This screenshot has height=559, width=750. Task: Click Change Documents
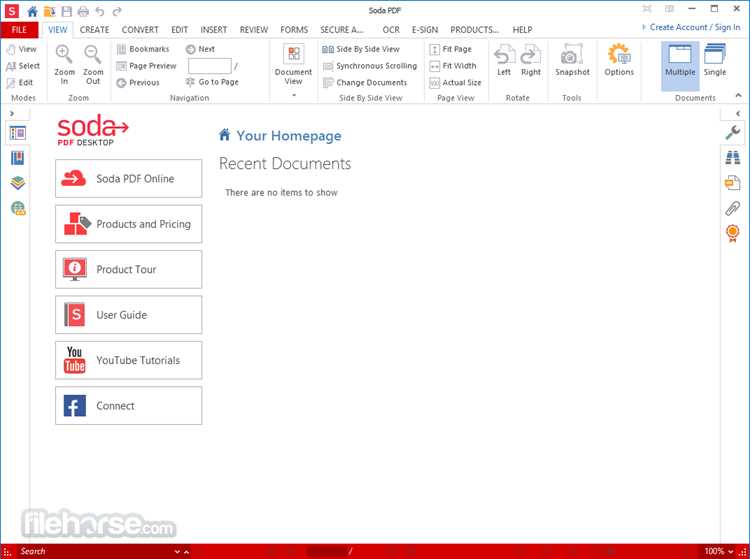click(364, 82)
